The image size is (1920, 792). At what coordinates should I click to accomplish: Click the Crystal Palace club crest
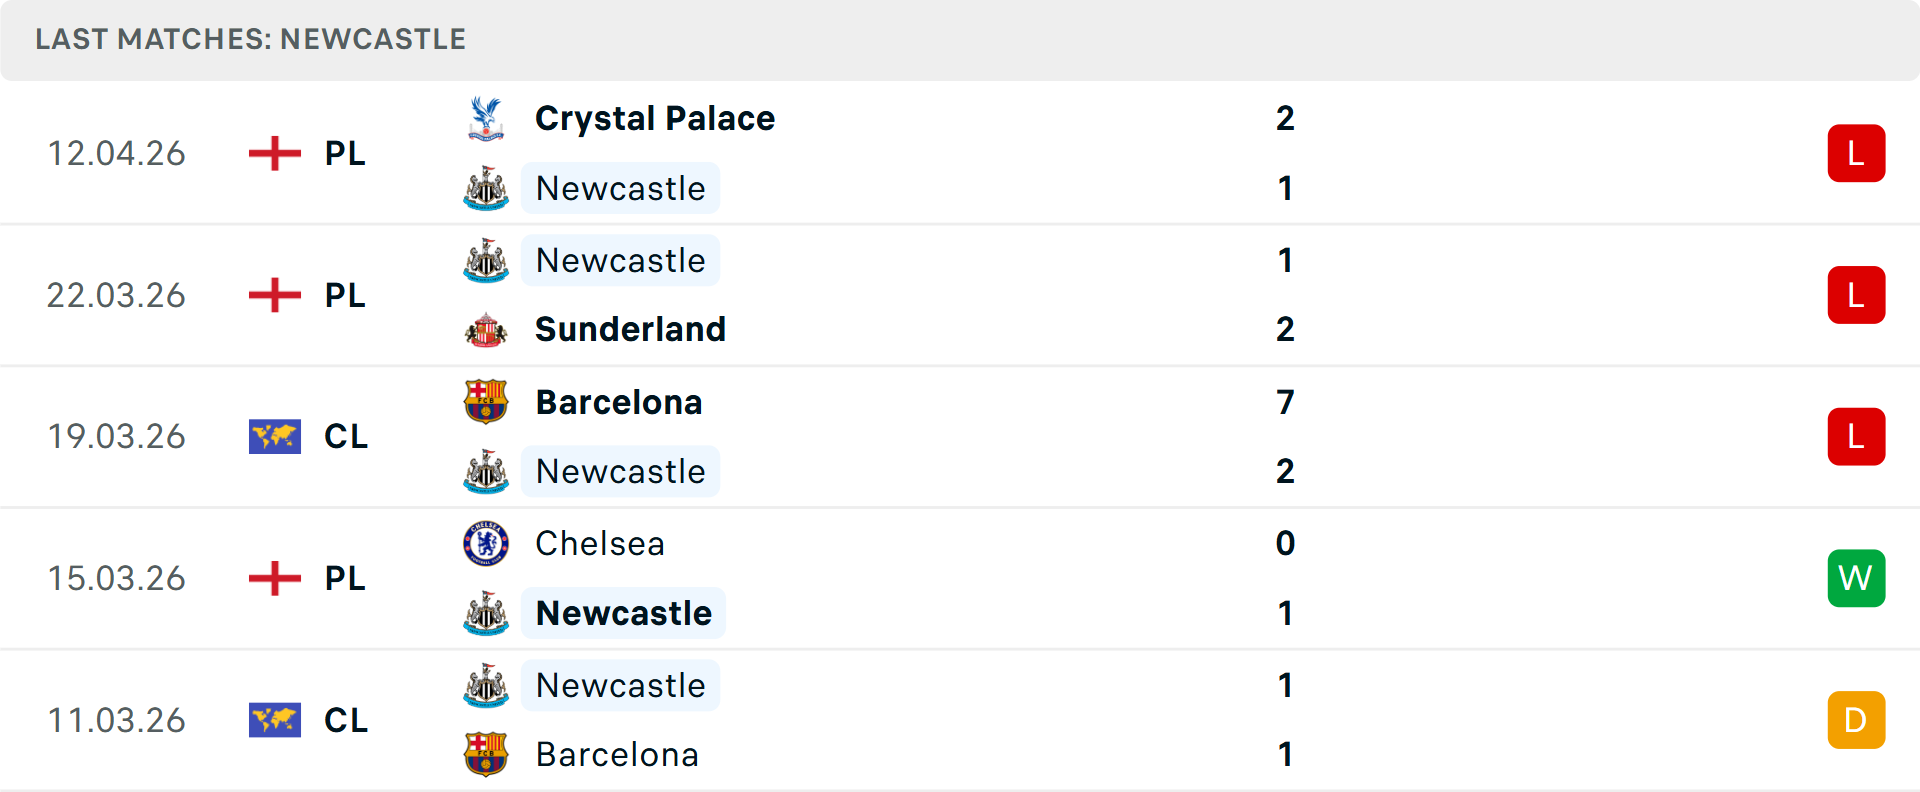pyautogui.click(x=486, y=117)
